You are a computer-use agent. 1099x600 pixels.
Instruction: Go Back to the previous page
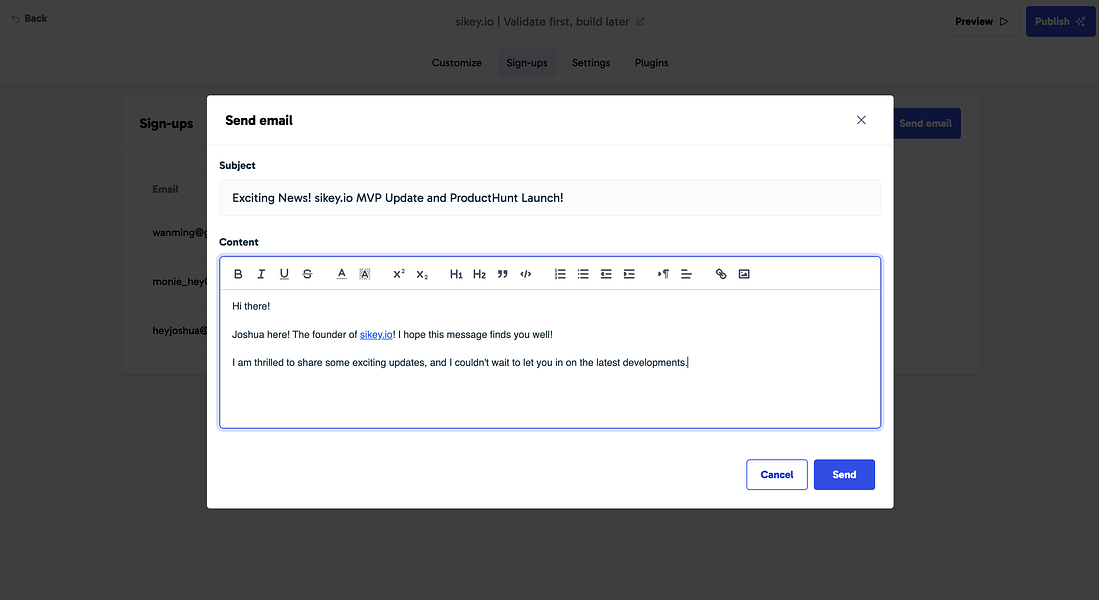[29, 18]
